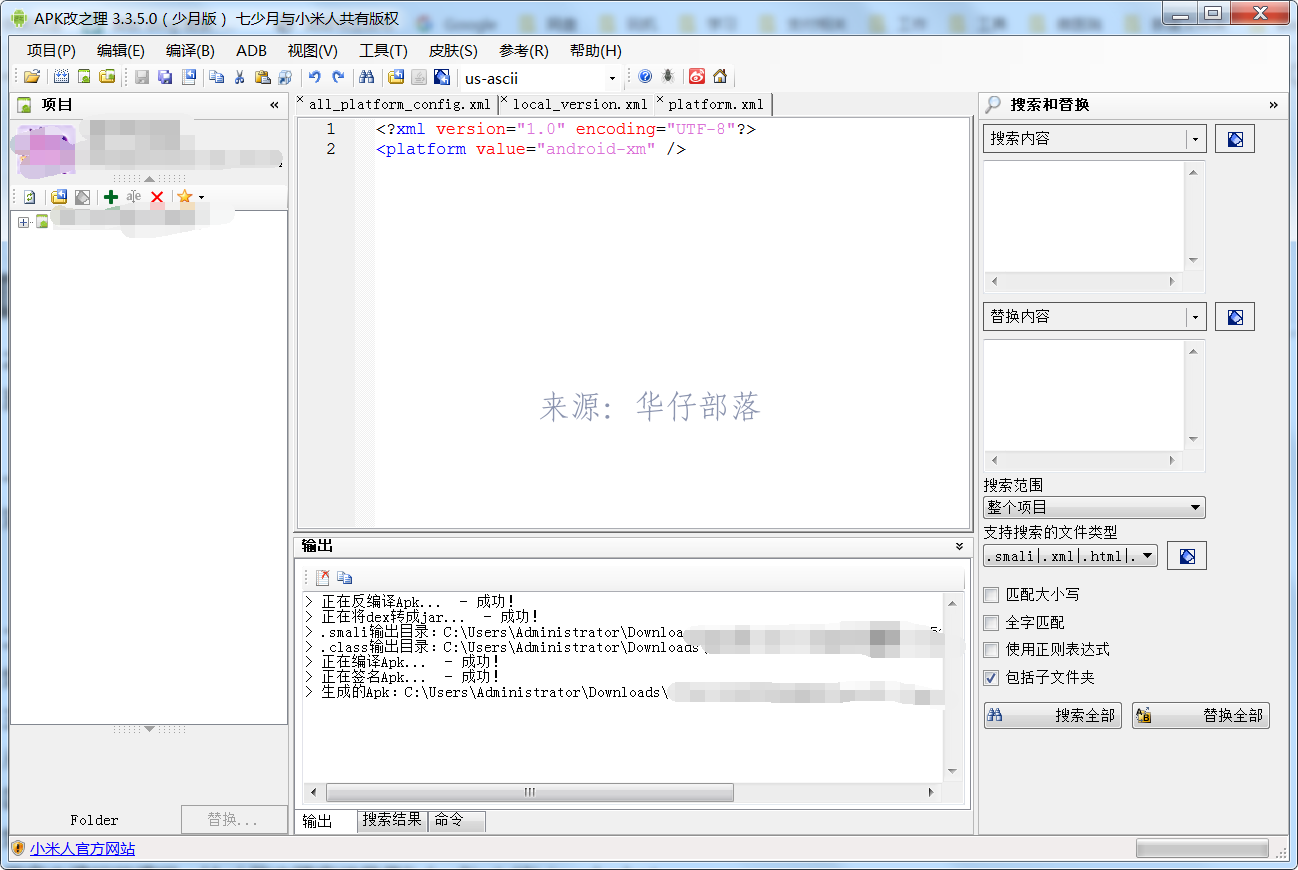Viewport: 1298px width, 870px height.
Task: Click the Folder tab in project panel
Action: click(x=94, y=820)
